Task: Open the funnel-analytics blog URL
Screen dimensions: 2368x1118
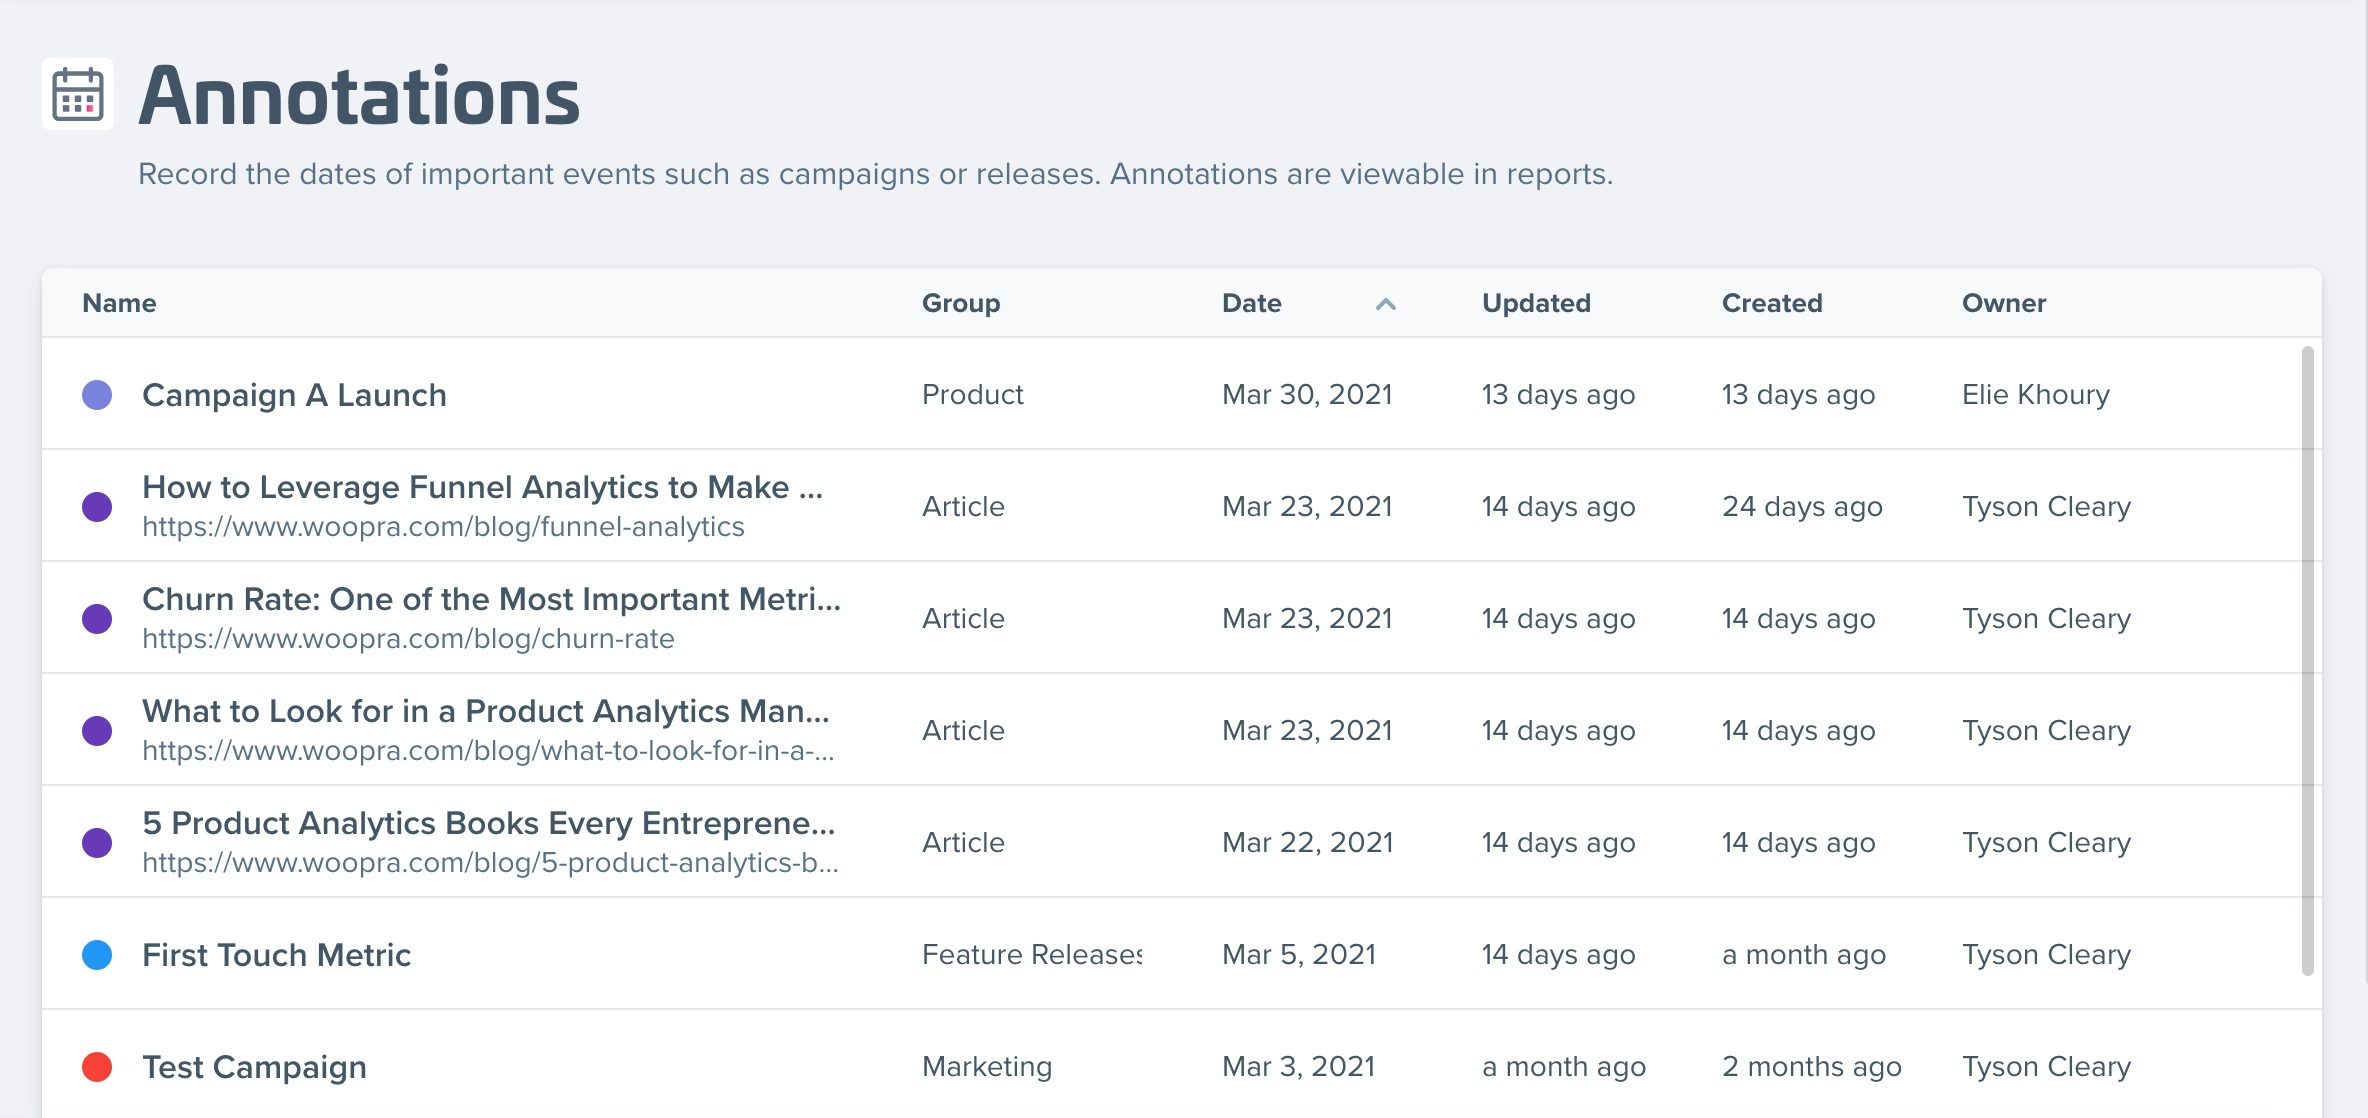Action: coord(443,527)
